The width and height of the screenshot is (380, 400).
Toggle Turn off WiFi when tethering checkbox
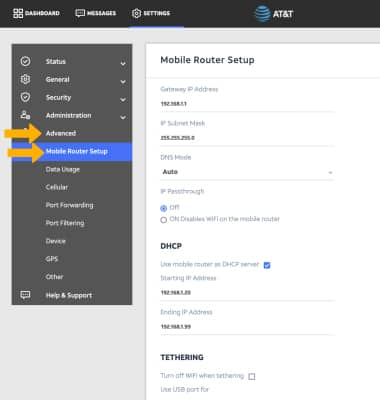252,376
